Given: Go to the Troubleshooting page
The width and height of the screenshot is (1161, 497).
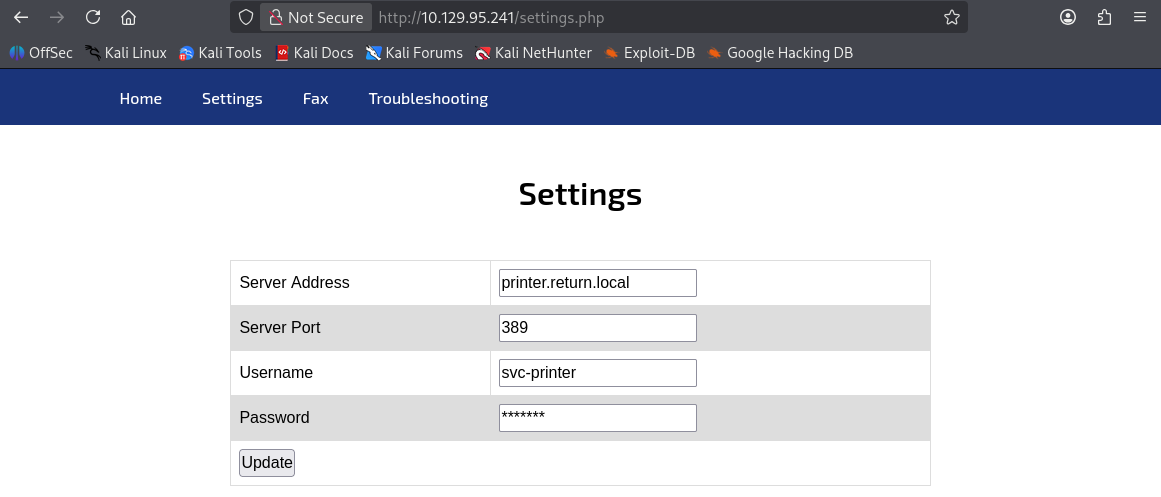Looking at the screenshot, I should [428, 98].
